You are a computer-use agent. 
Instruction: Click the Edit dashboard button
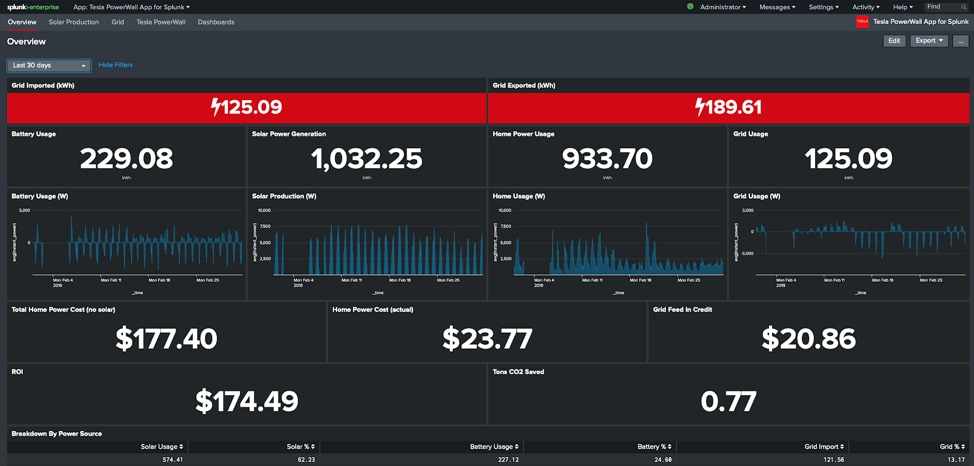894,41
